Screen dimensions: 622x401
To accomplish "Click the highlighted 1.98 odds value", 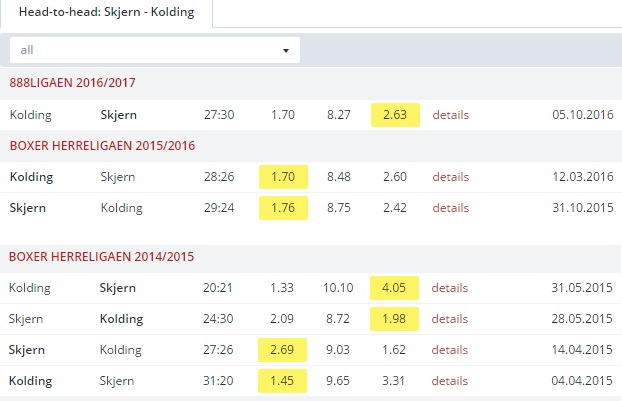I will point(395,319).
